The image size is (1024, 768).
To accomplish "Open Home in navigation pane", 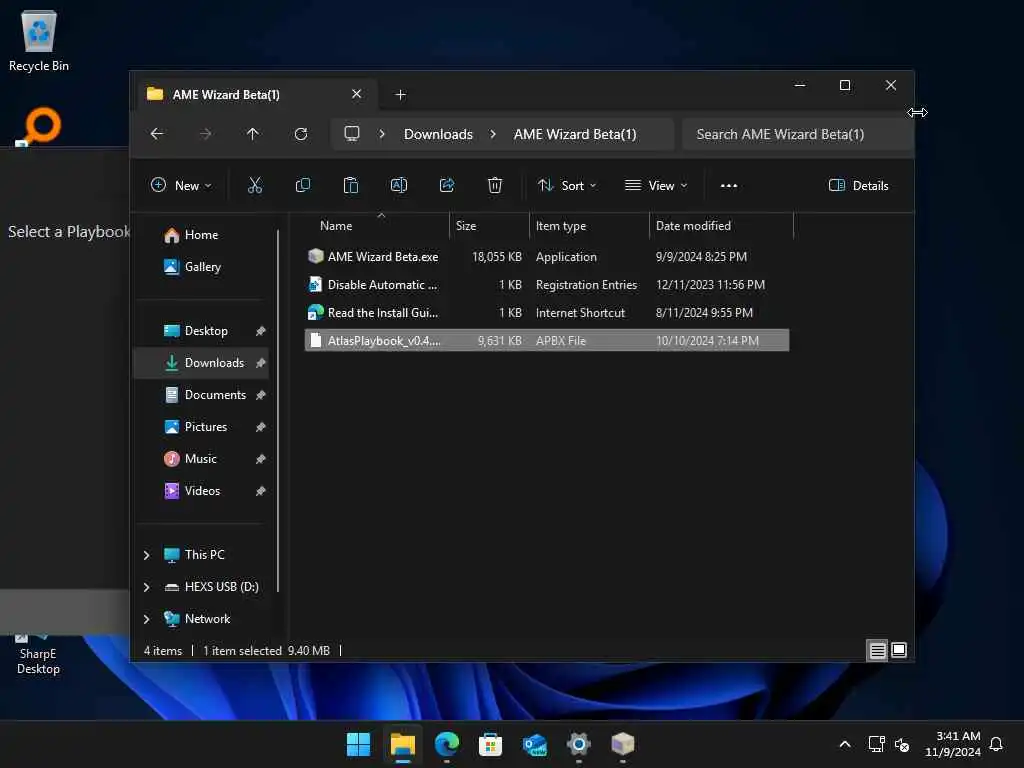I will point(201,235).
